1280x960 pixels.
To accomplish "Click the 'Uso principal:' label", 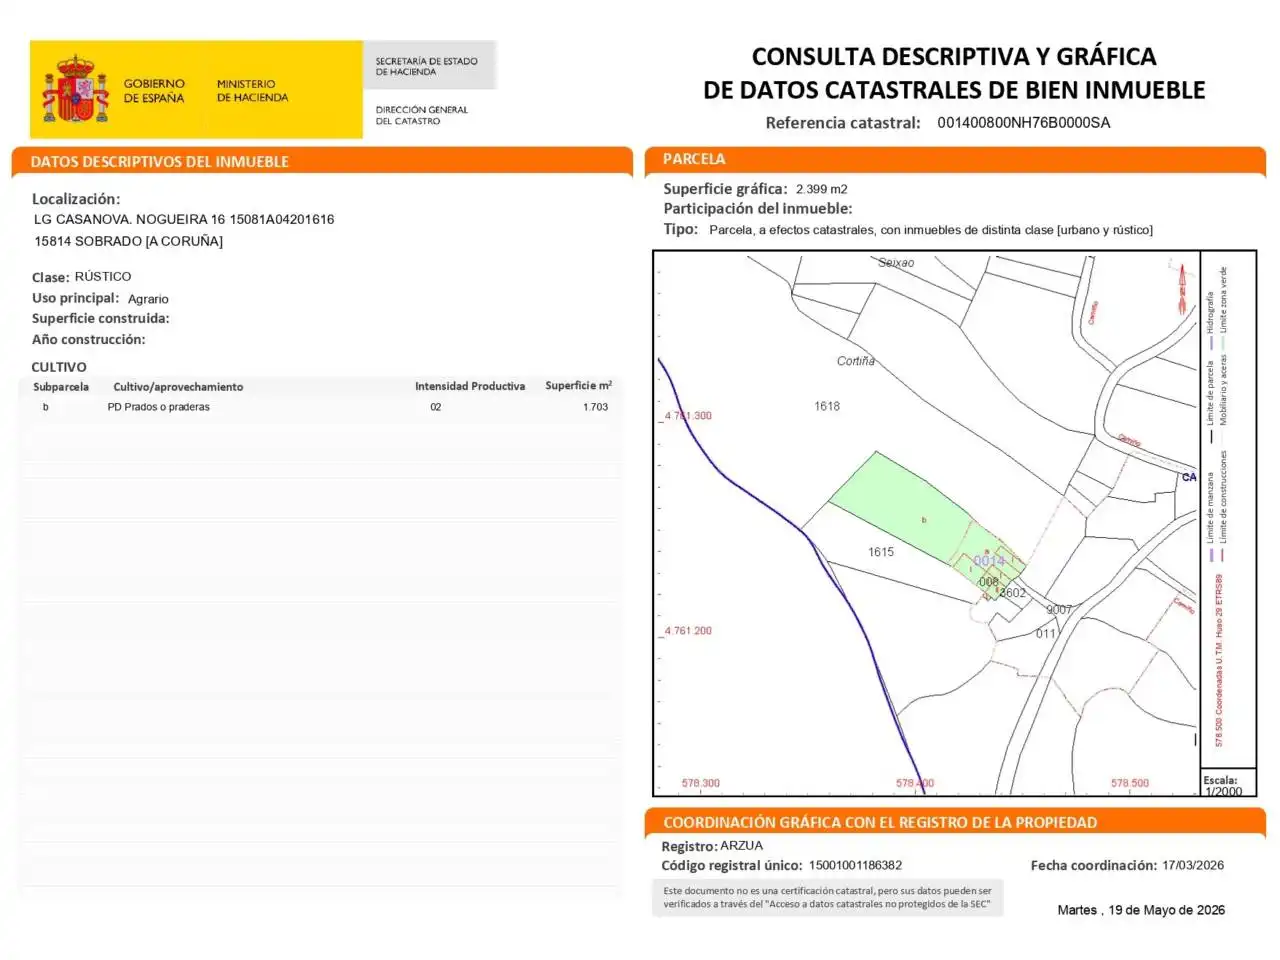I will pyautogui.click(x=75, y=298).
